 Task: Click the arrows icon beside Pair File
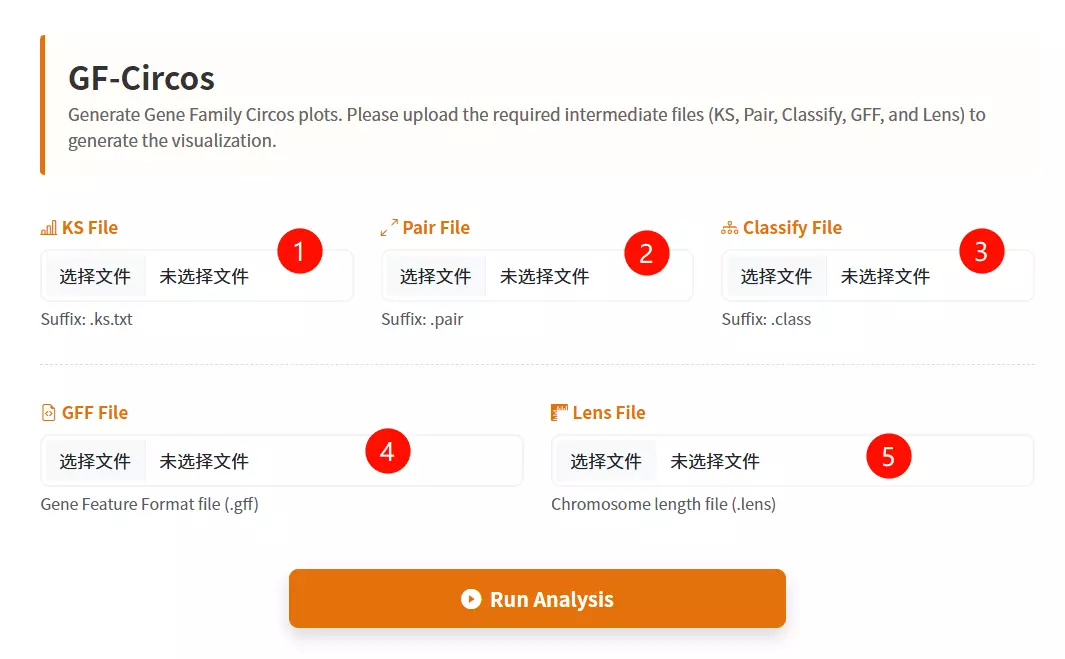click(x=389, y=228)
